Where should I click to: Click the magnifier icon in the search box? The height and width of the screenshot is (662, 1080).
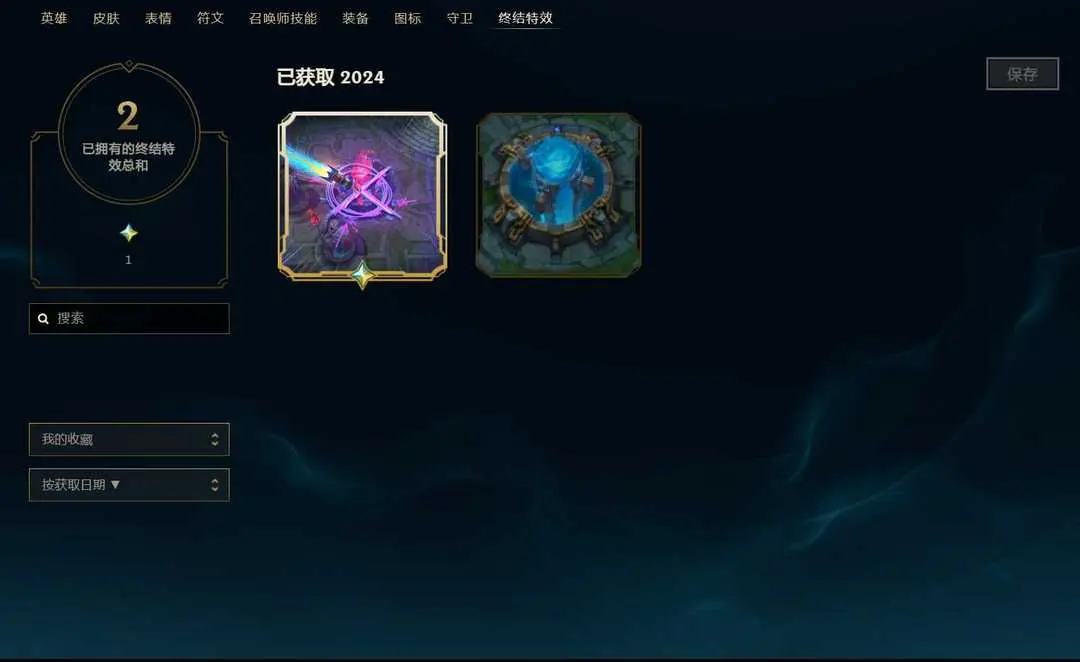43,318
